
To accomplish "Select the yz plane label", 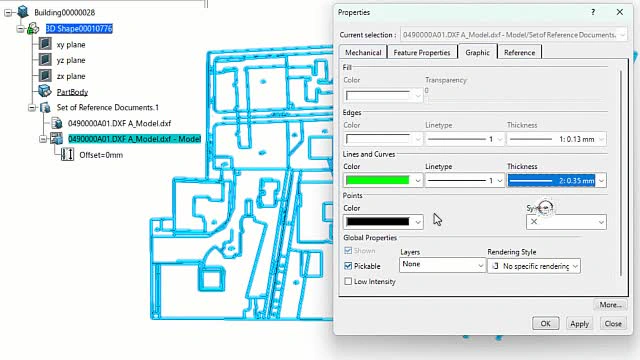I will coord(71,60).
